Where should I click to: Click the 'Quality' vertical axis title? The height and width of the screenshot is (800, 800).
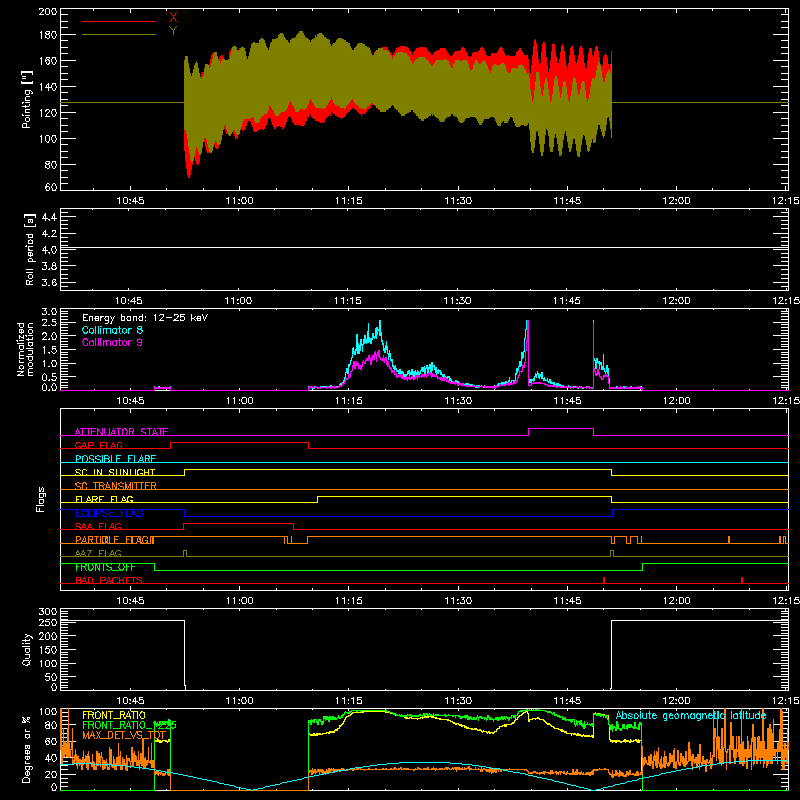[27, 649]
